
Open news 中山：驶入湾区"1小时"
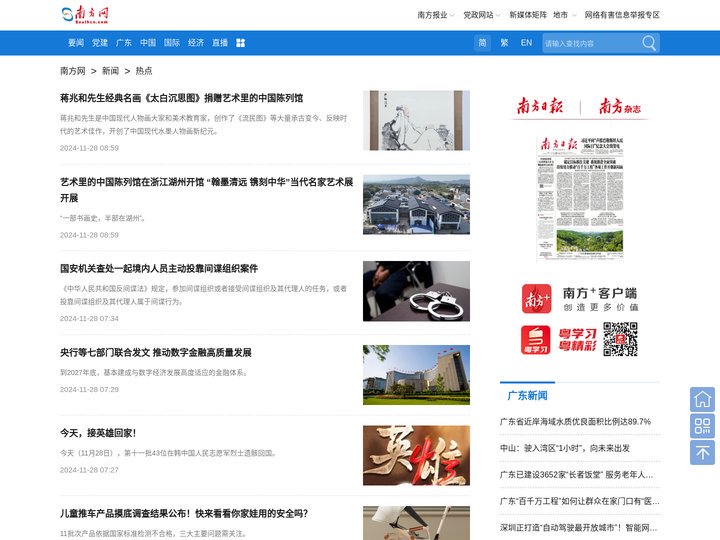tap(565, 448)
